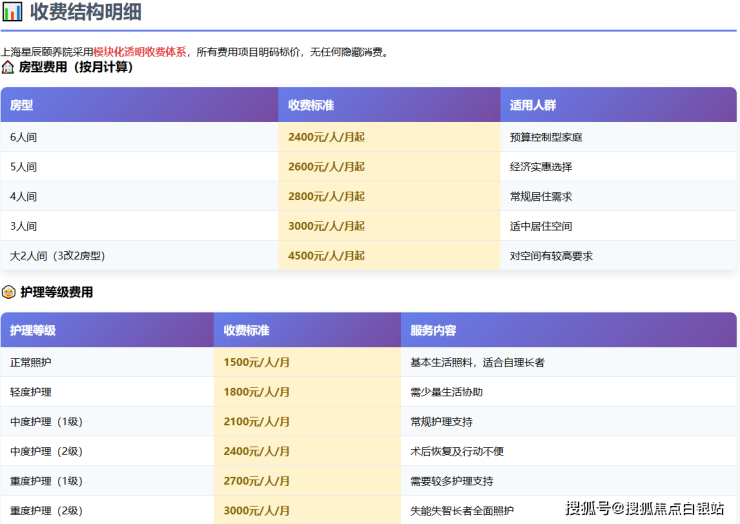This screenshot has width=740, height=524.
Task: Click the 房型 column header
Action: tap(22, 105)
